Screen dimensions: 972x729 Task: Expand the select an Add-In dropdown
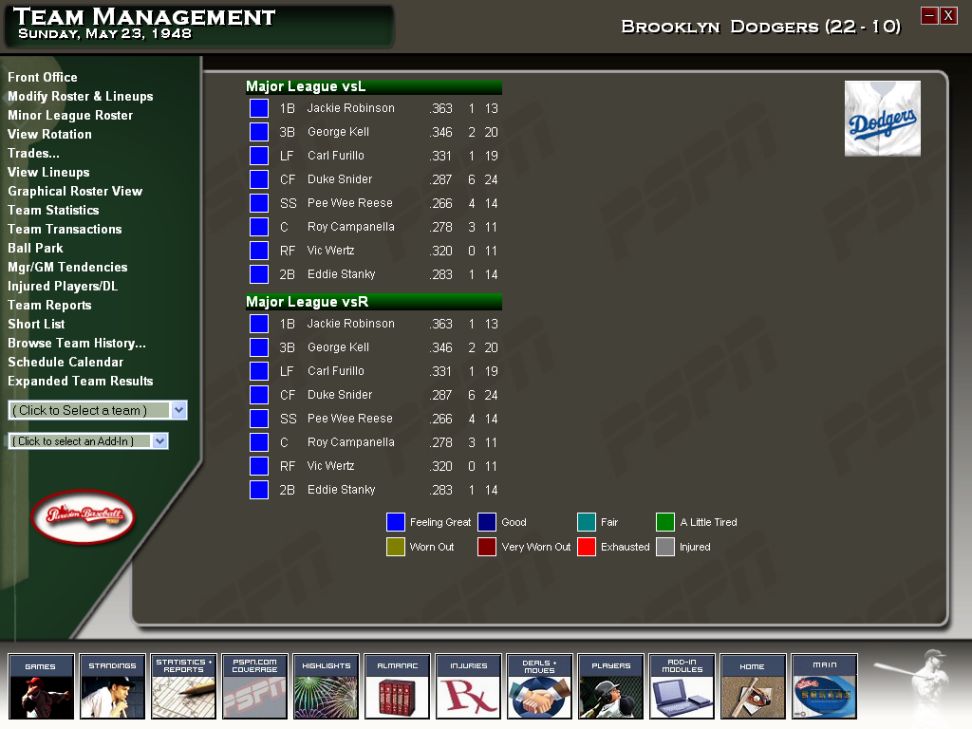tap(160, 441)
